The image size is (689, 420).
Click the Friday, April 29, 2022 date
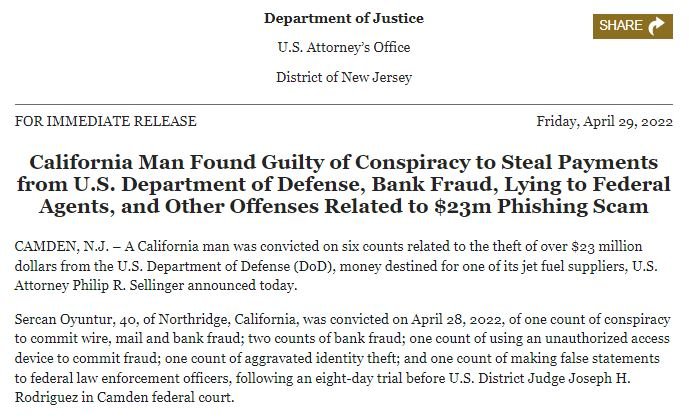604,121
